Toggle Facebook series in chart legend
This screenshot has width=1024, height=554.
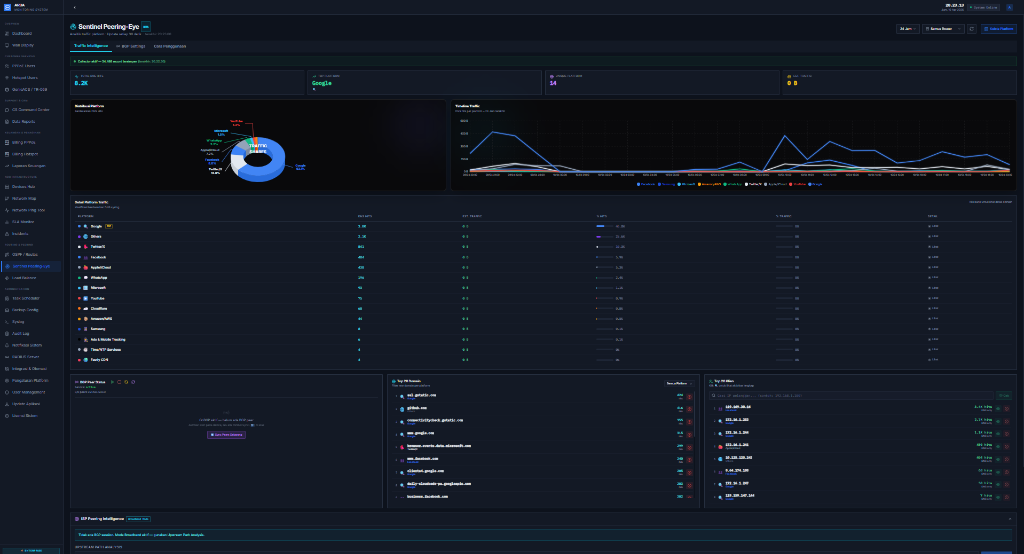click(x=646, y=184)
